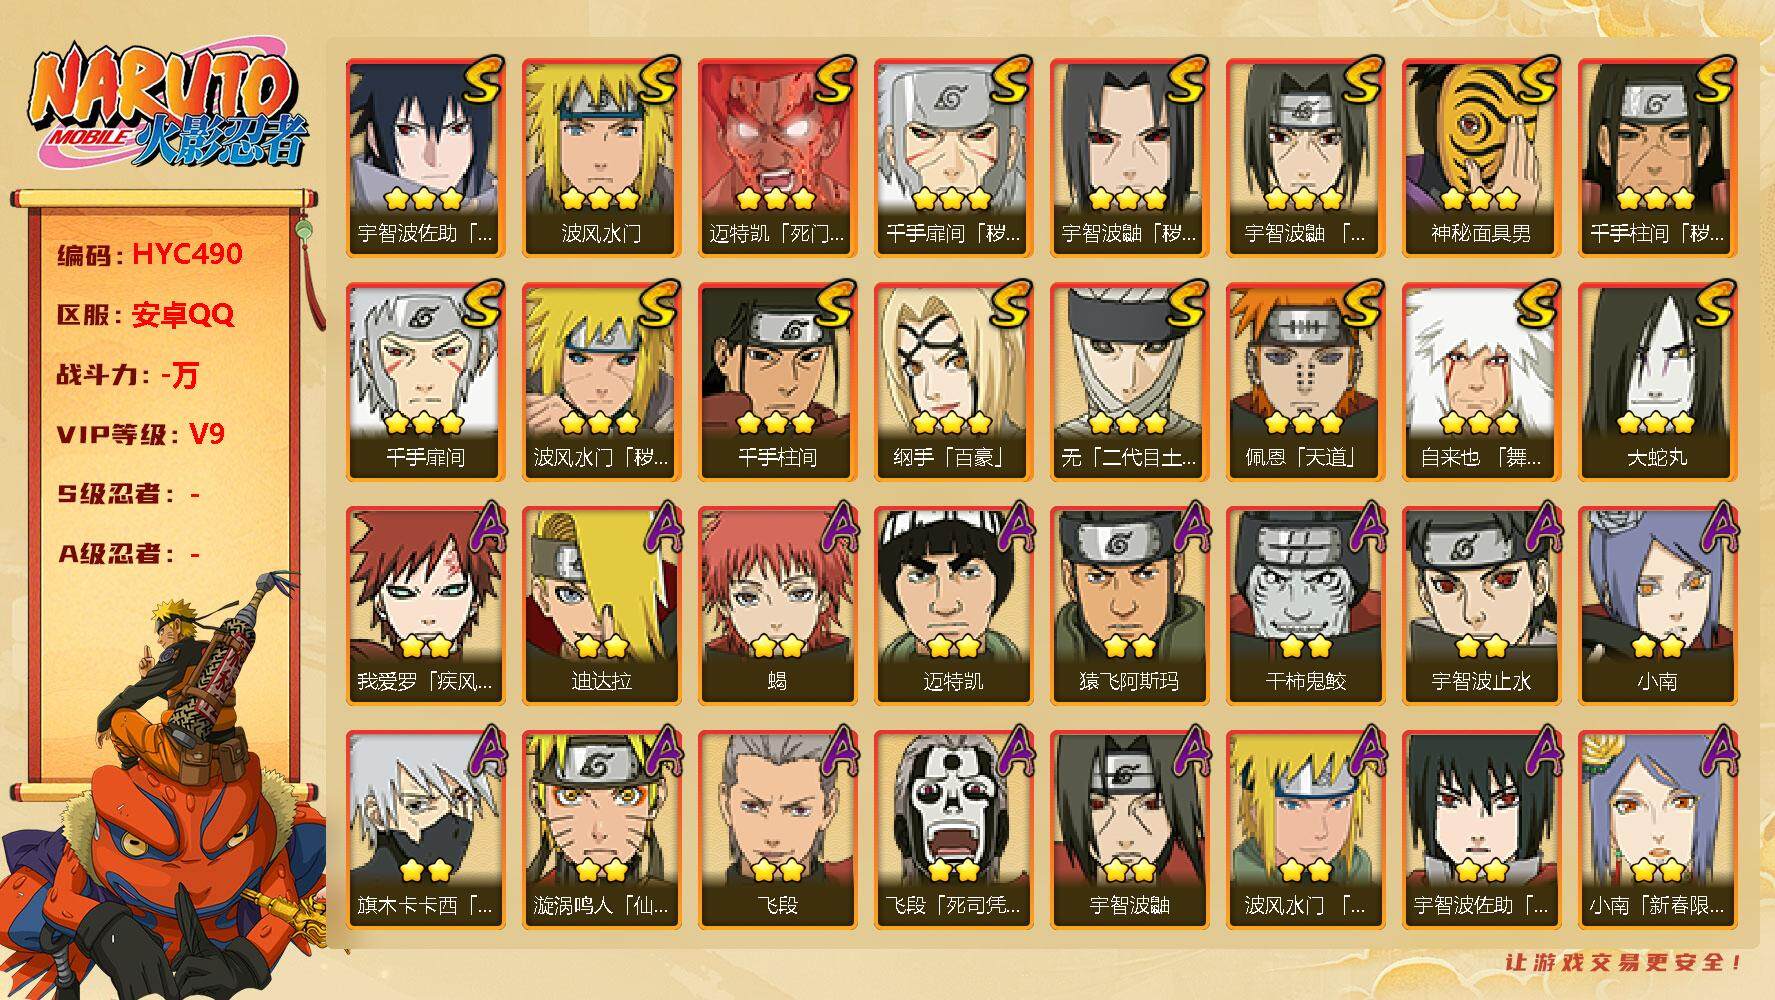Screen dimensions: 1775x1000
Task: Click the 迈特凯 A-rank ninja card
Action: [x=953, y=606]
